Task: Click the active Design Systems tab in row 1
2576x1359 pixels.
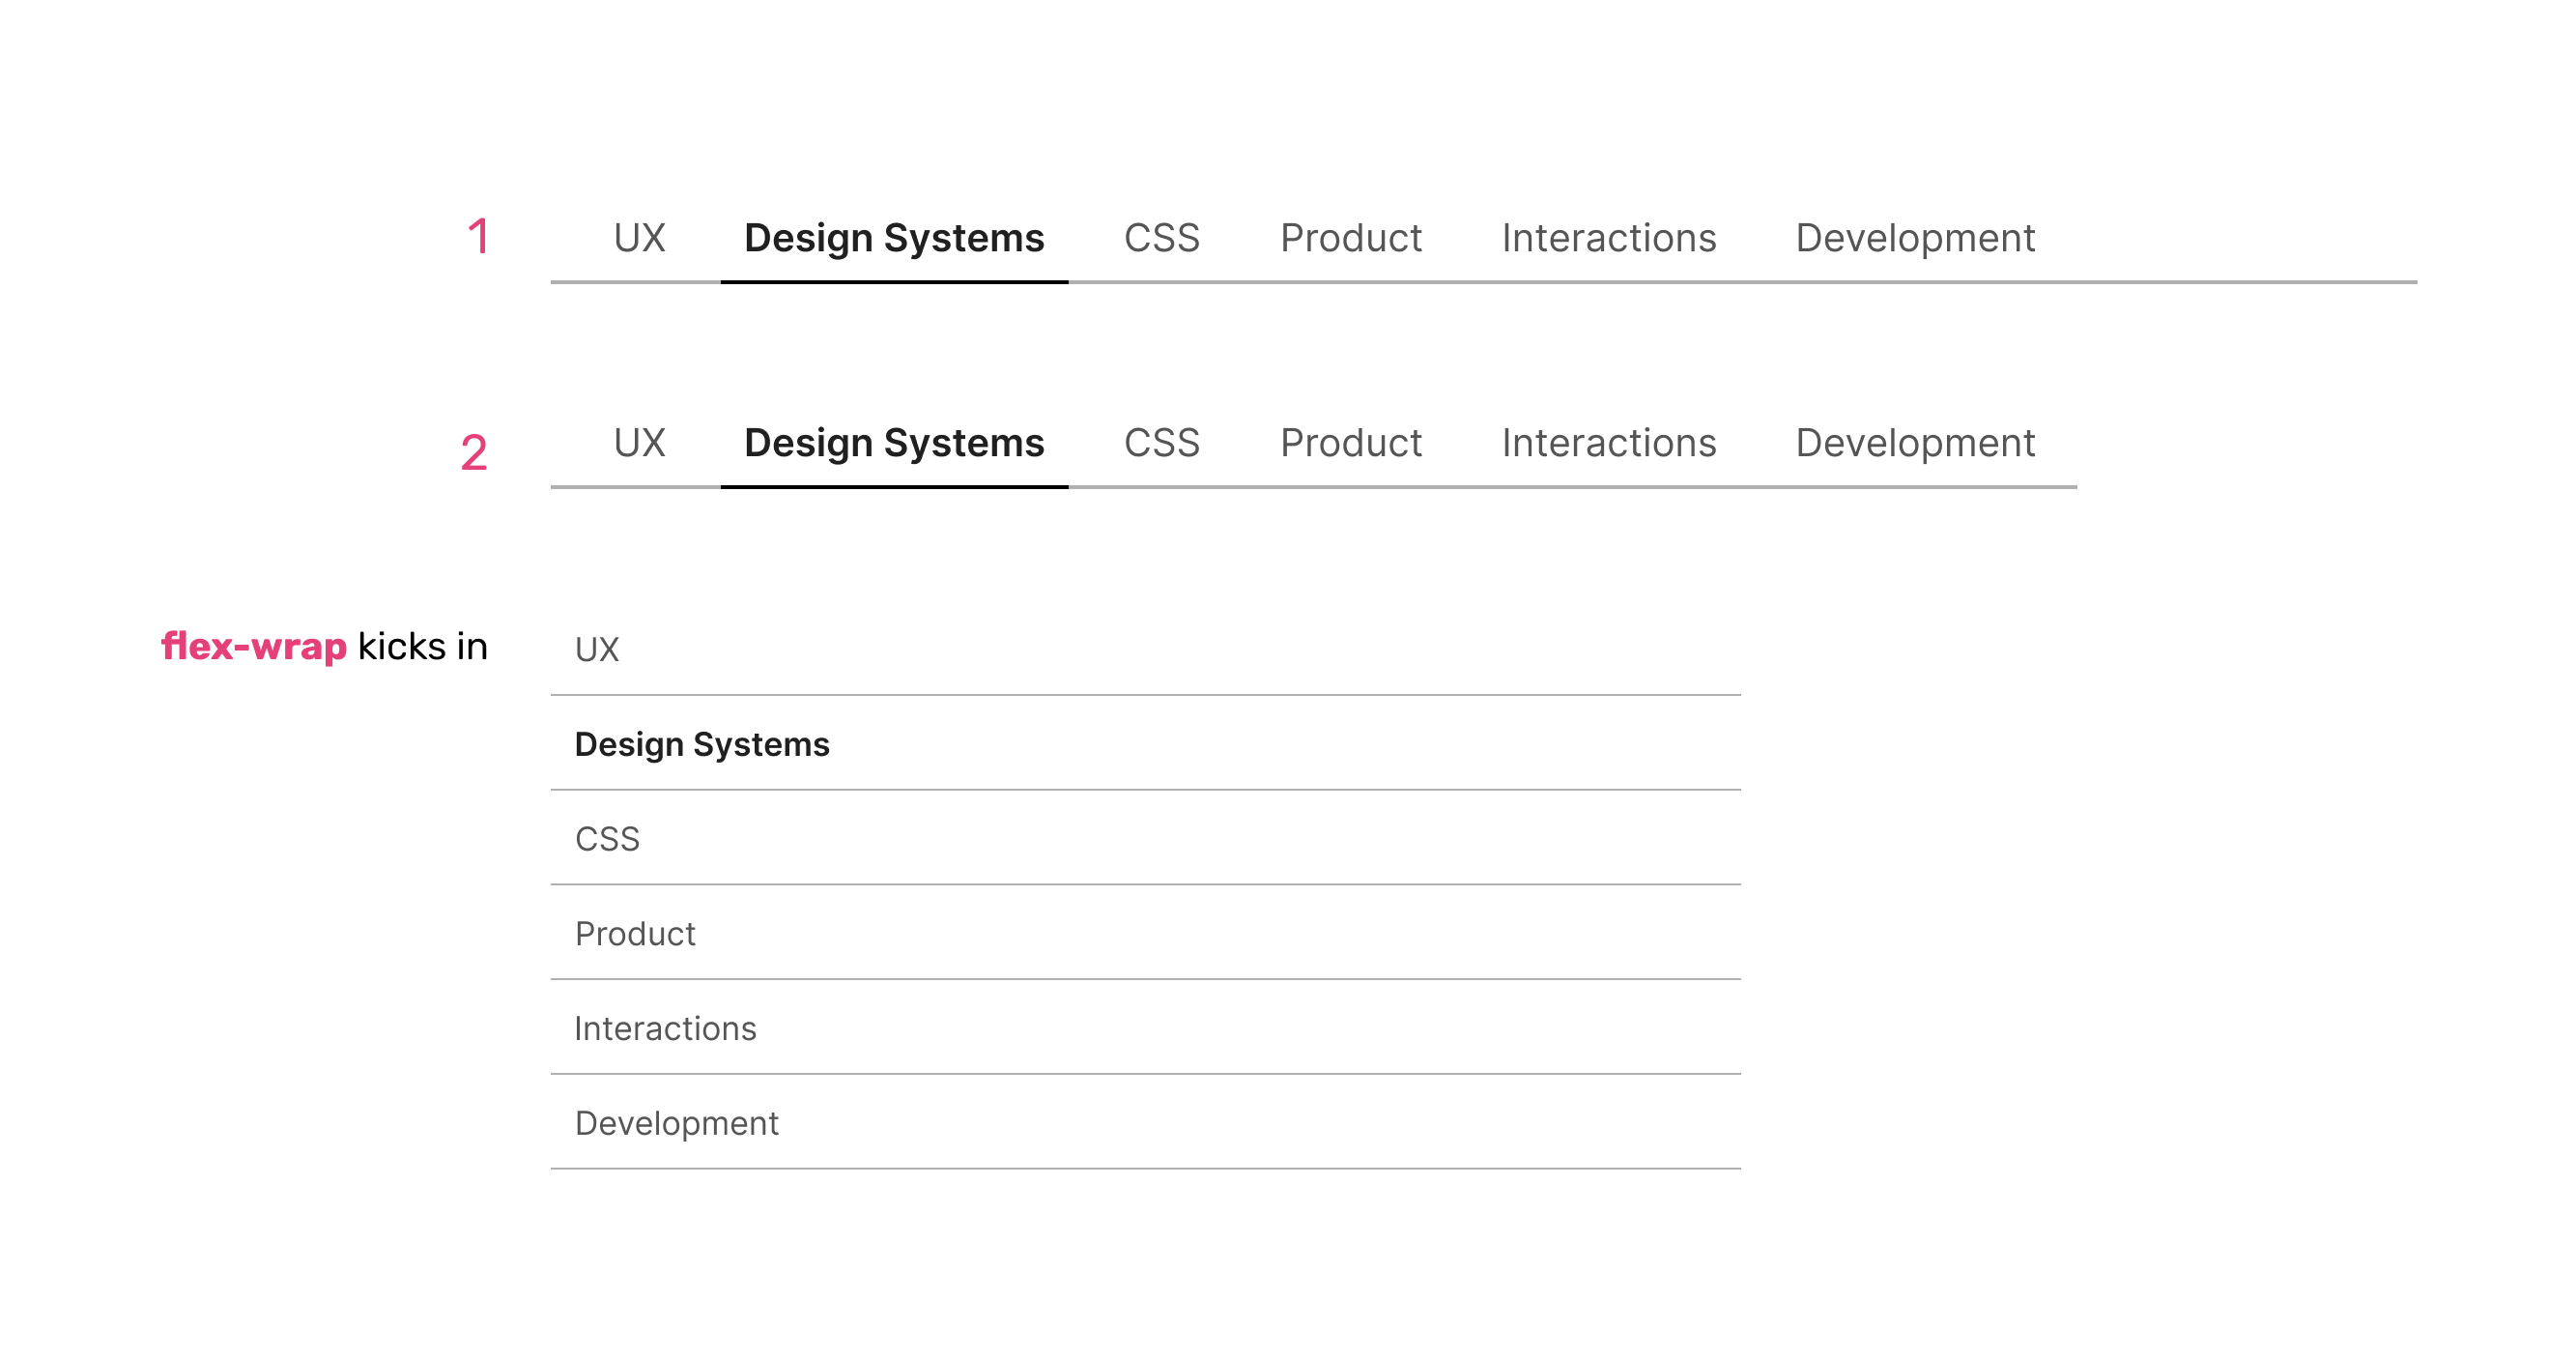Action: 895,238
